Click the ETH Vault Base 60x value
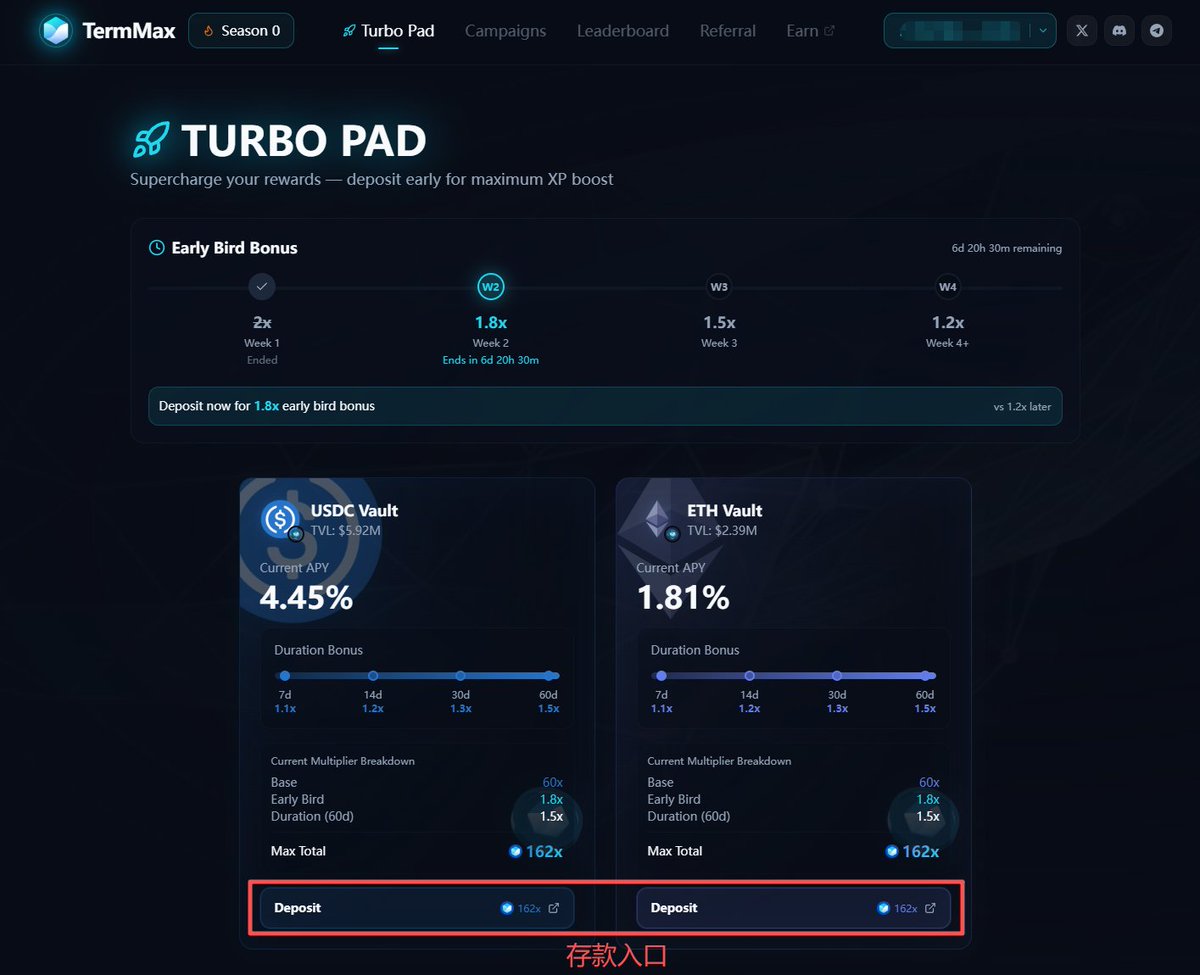1200x975 pixels. pyautogui.click(x=929, y=782)
